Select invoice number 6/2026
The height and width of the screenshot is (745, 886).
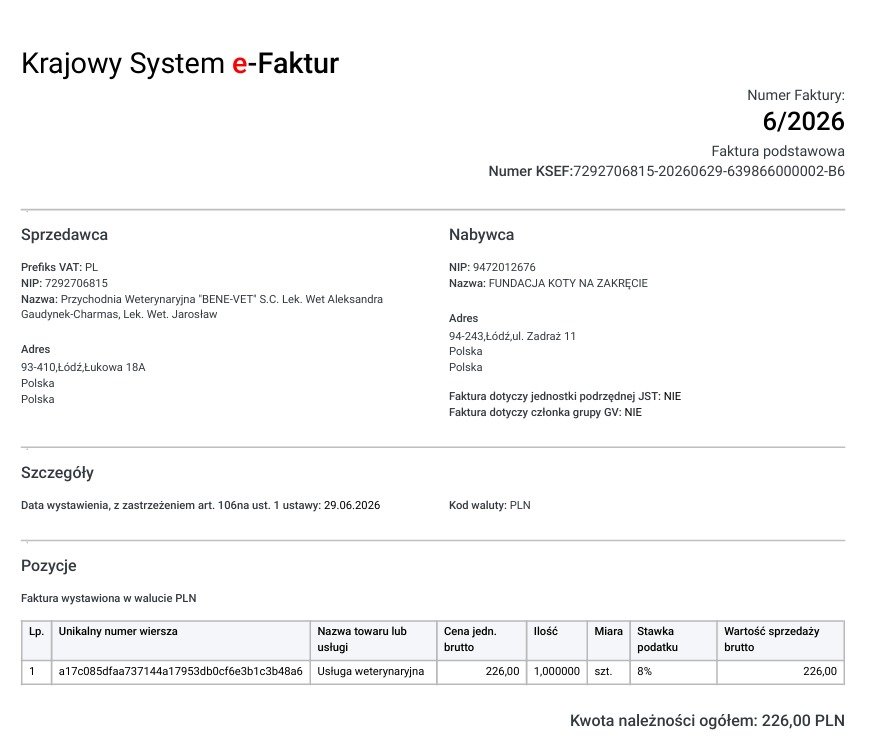coord(803,122)
